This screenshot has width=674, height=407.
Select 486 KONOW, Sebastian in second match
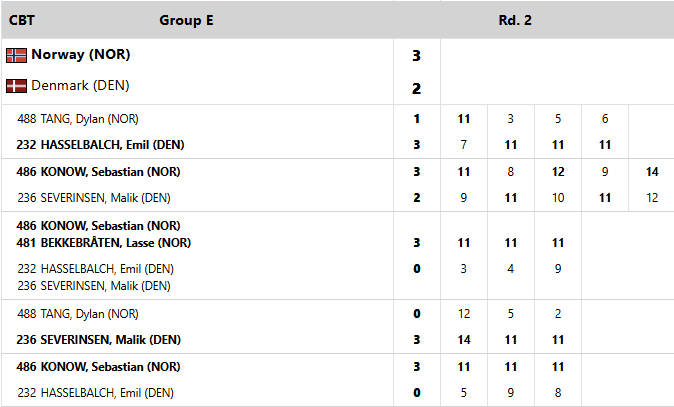(x=98, y=172)
